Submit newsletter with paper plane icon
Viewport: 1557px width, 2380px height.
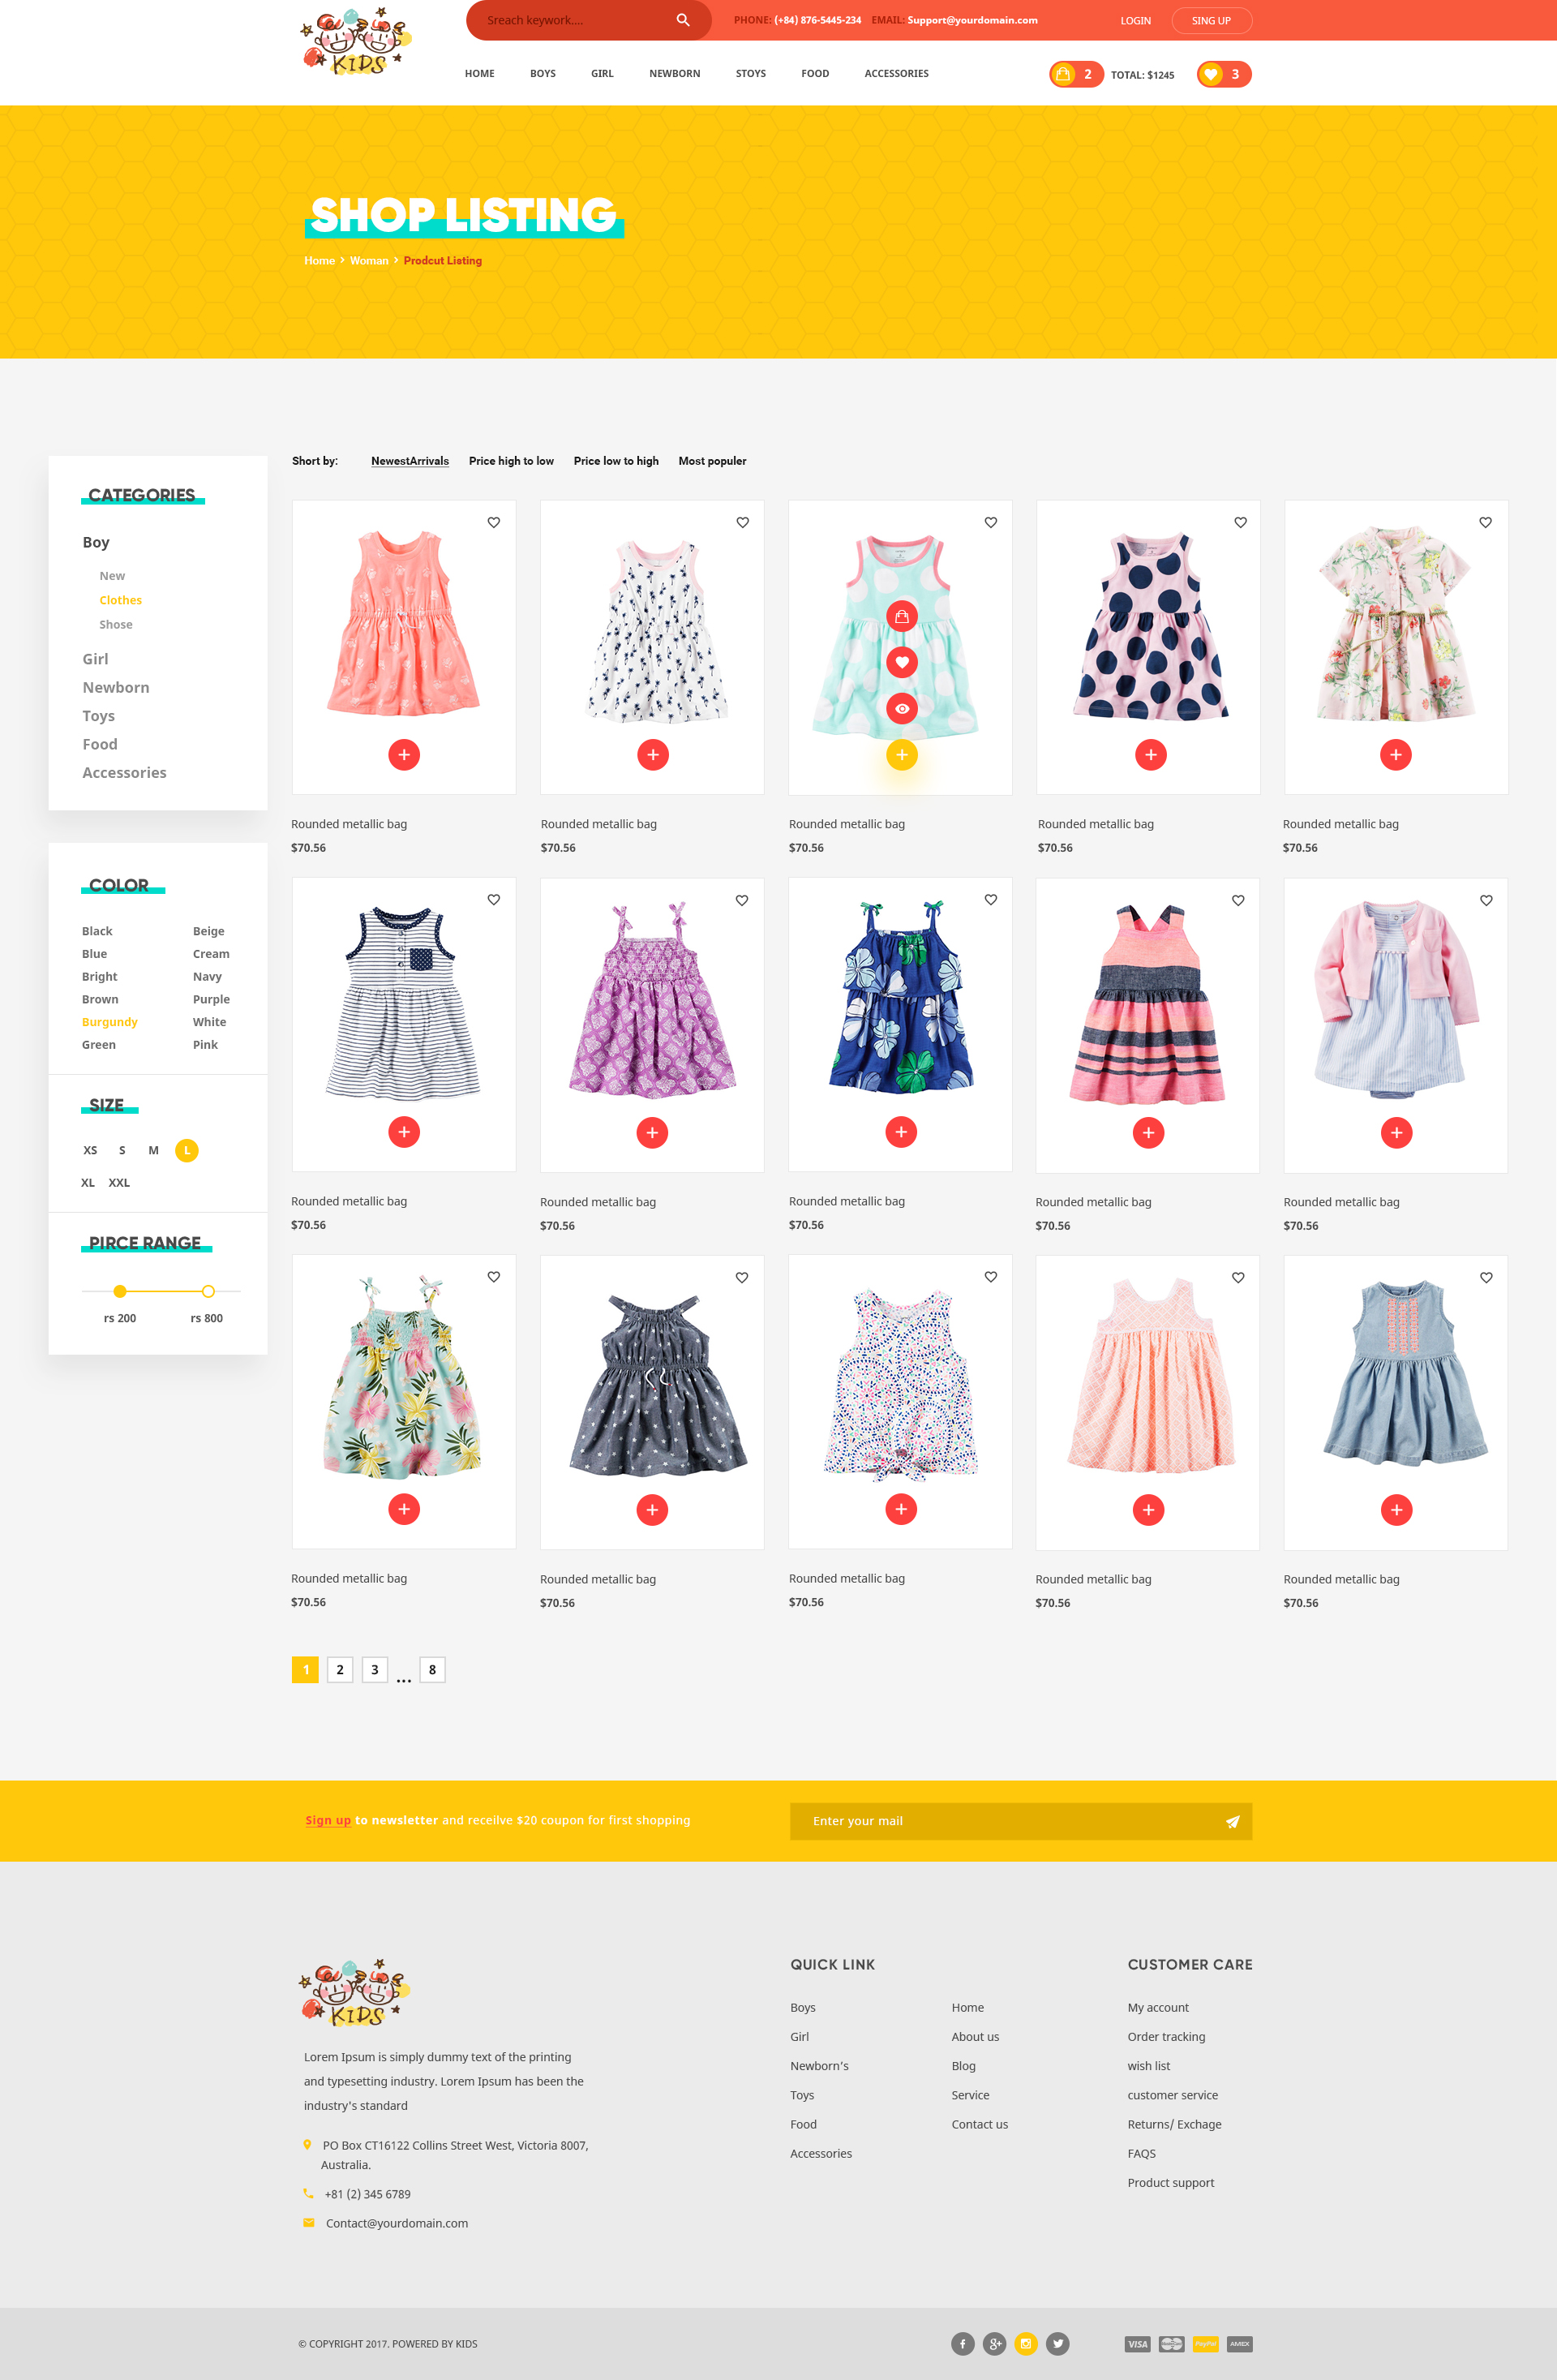(x=1232, y=1821)
